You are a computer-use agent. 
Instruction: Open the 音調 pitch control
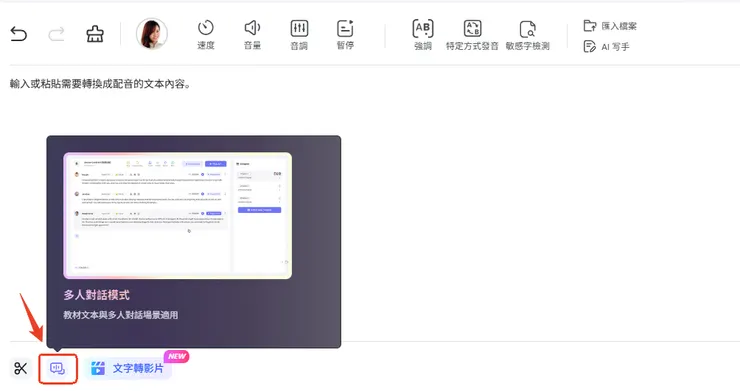click(x=299, y=35)
